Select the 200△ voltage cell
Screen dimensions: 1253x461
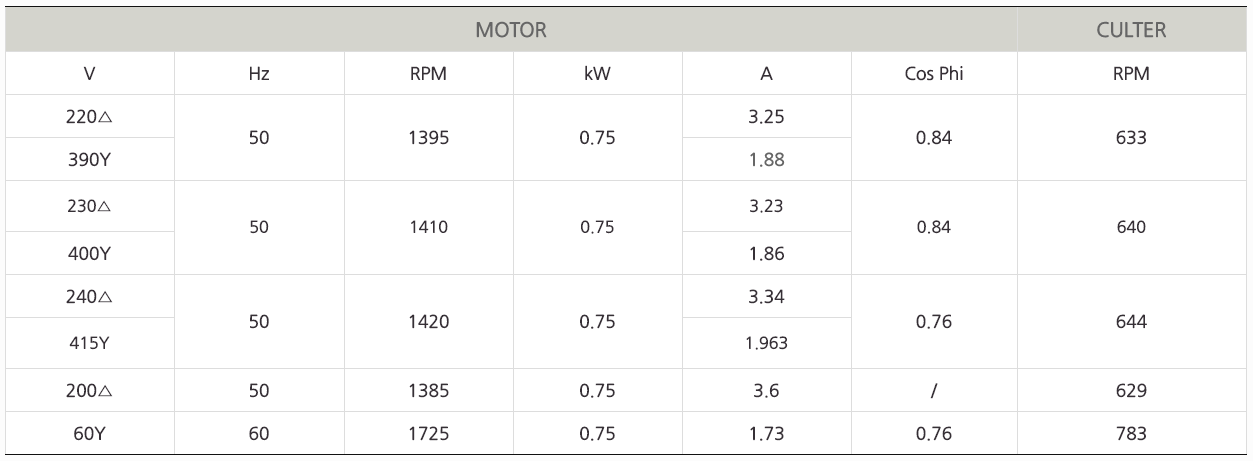(x=90, y=391)
